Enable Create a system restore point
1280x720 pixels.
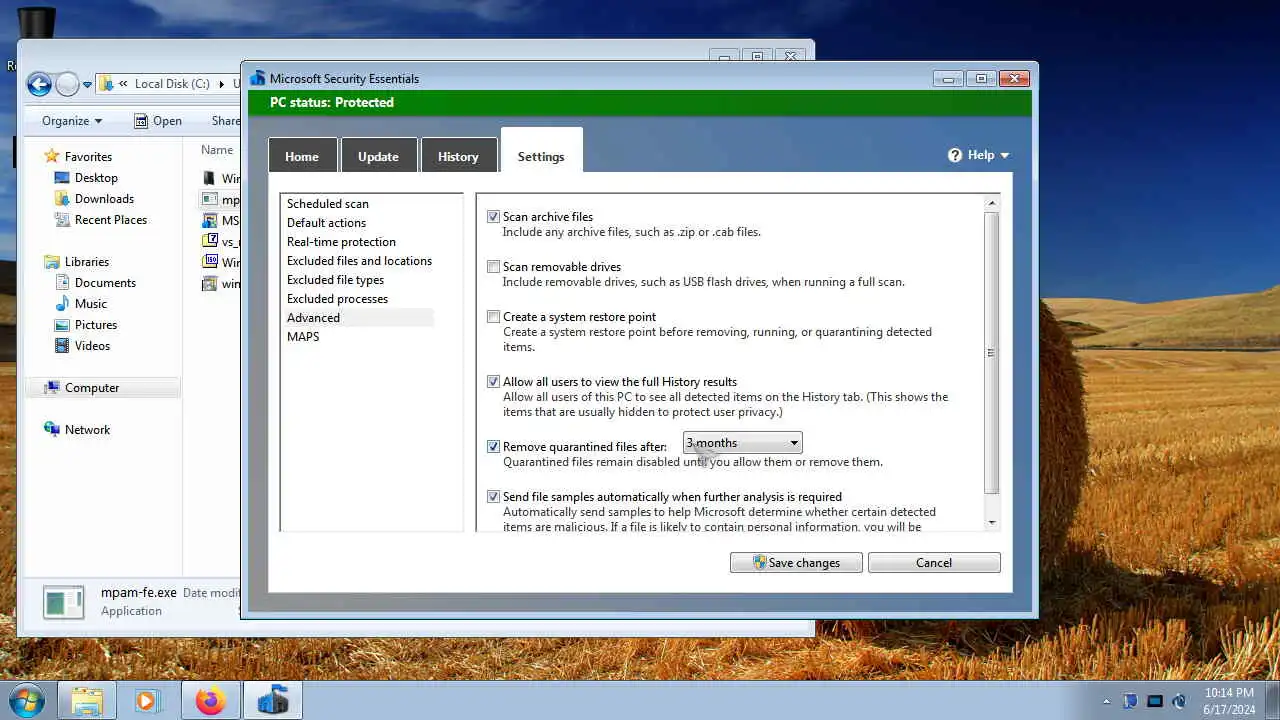[493, 317]
